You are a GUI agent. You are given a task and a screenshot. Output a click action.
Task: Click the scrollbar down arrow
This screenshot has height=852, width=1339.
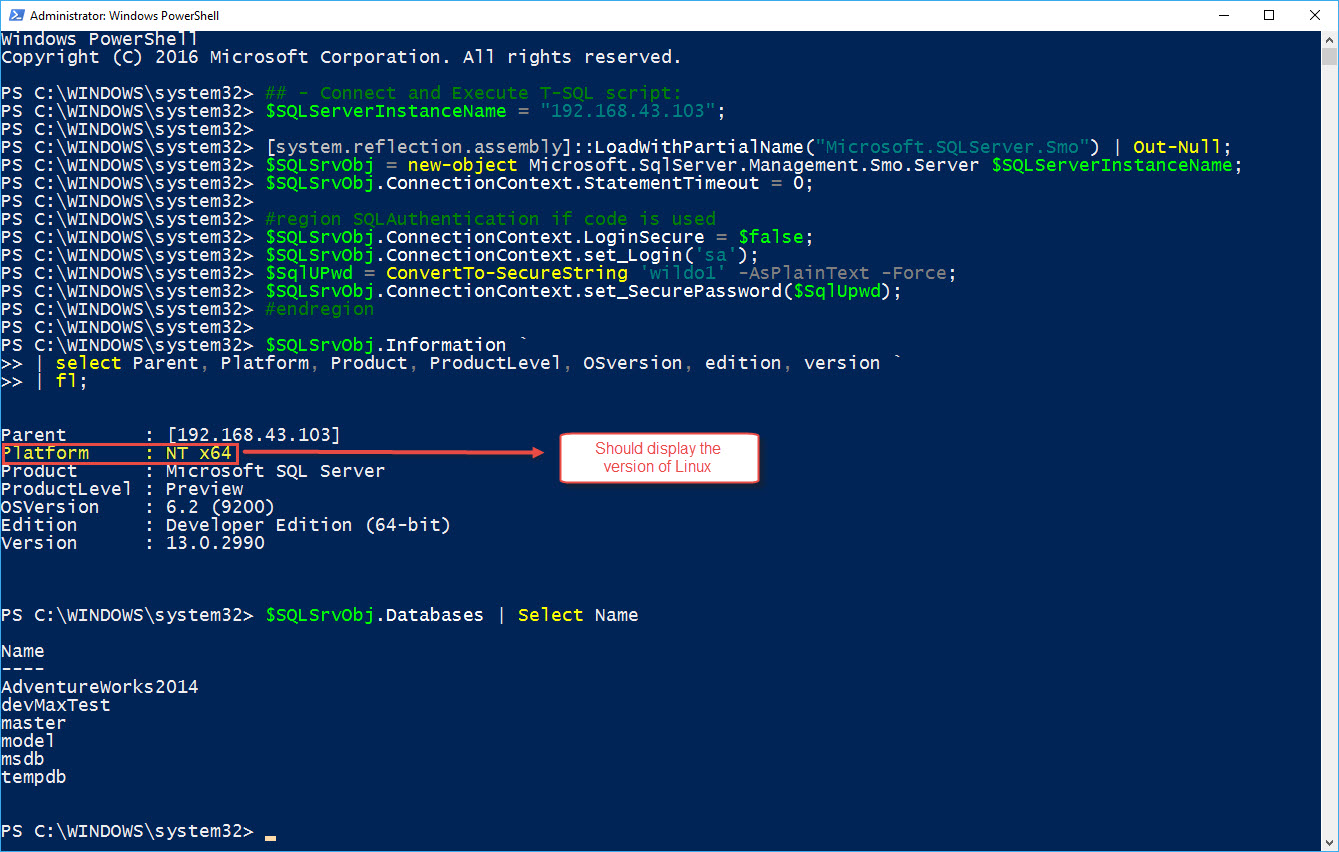point(1329,842)
